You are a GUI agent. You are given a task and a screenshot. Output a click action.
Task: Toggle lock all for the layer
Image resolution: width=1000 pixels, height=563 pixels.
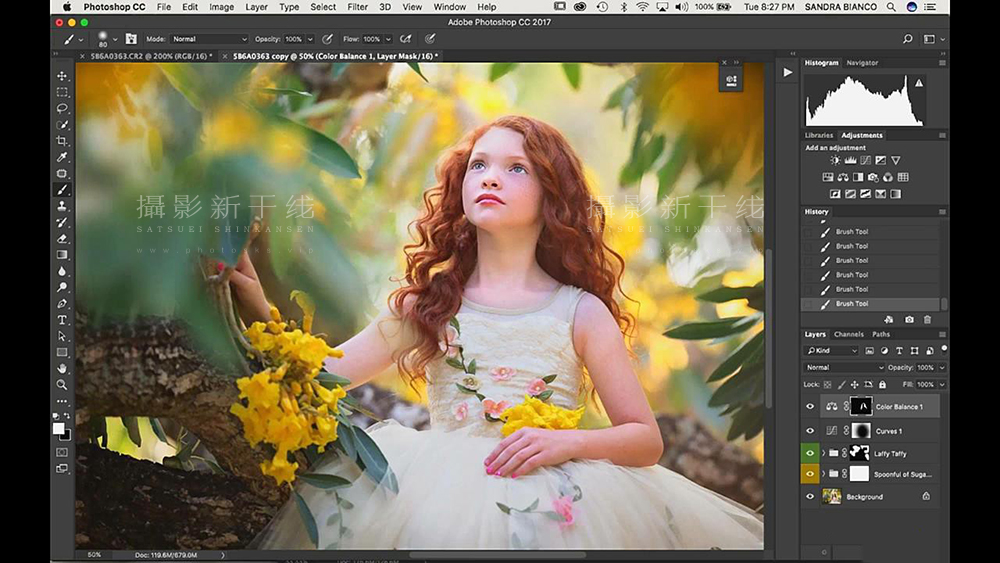point(883,384)
